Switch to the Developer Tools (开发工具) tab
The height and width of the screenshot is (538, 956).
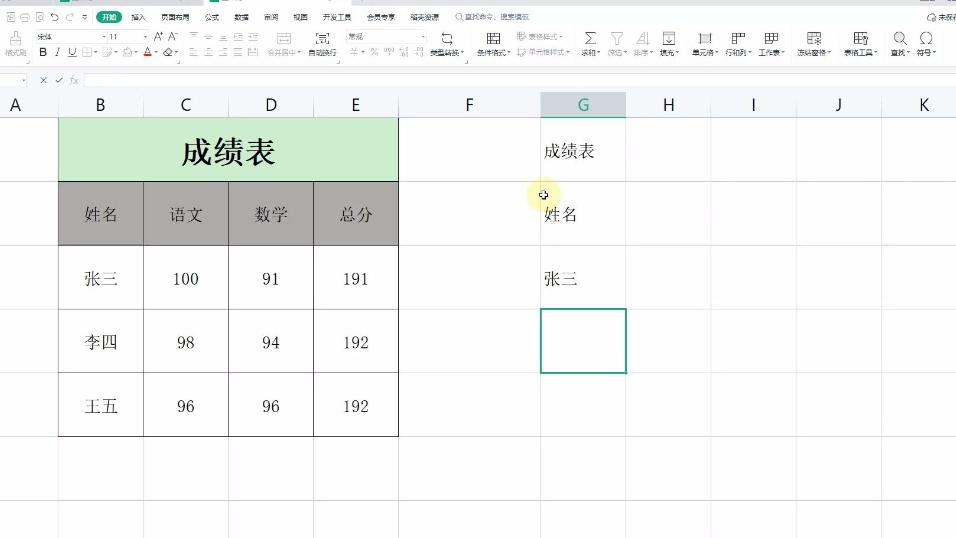(x=337, y=17)
